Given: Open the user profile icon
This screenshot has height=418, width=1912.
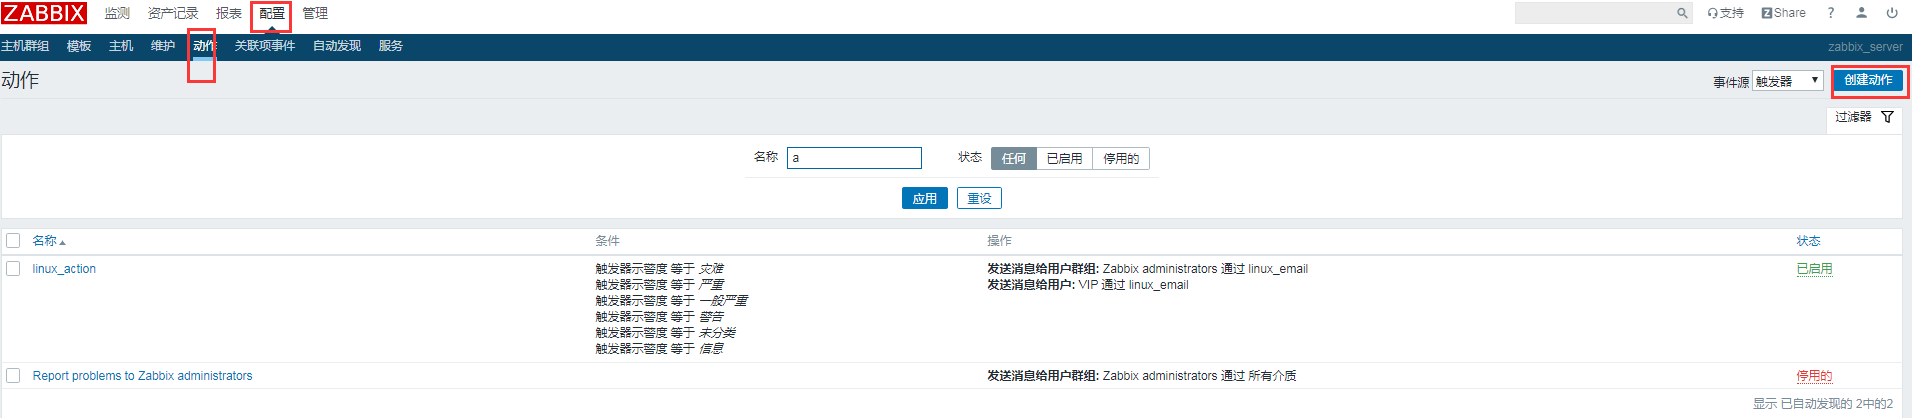Looking at the screenshot, I should [1861, 13].
